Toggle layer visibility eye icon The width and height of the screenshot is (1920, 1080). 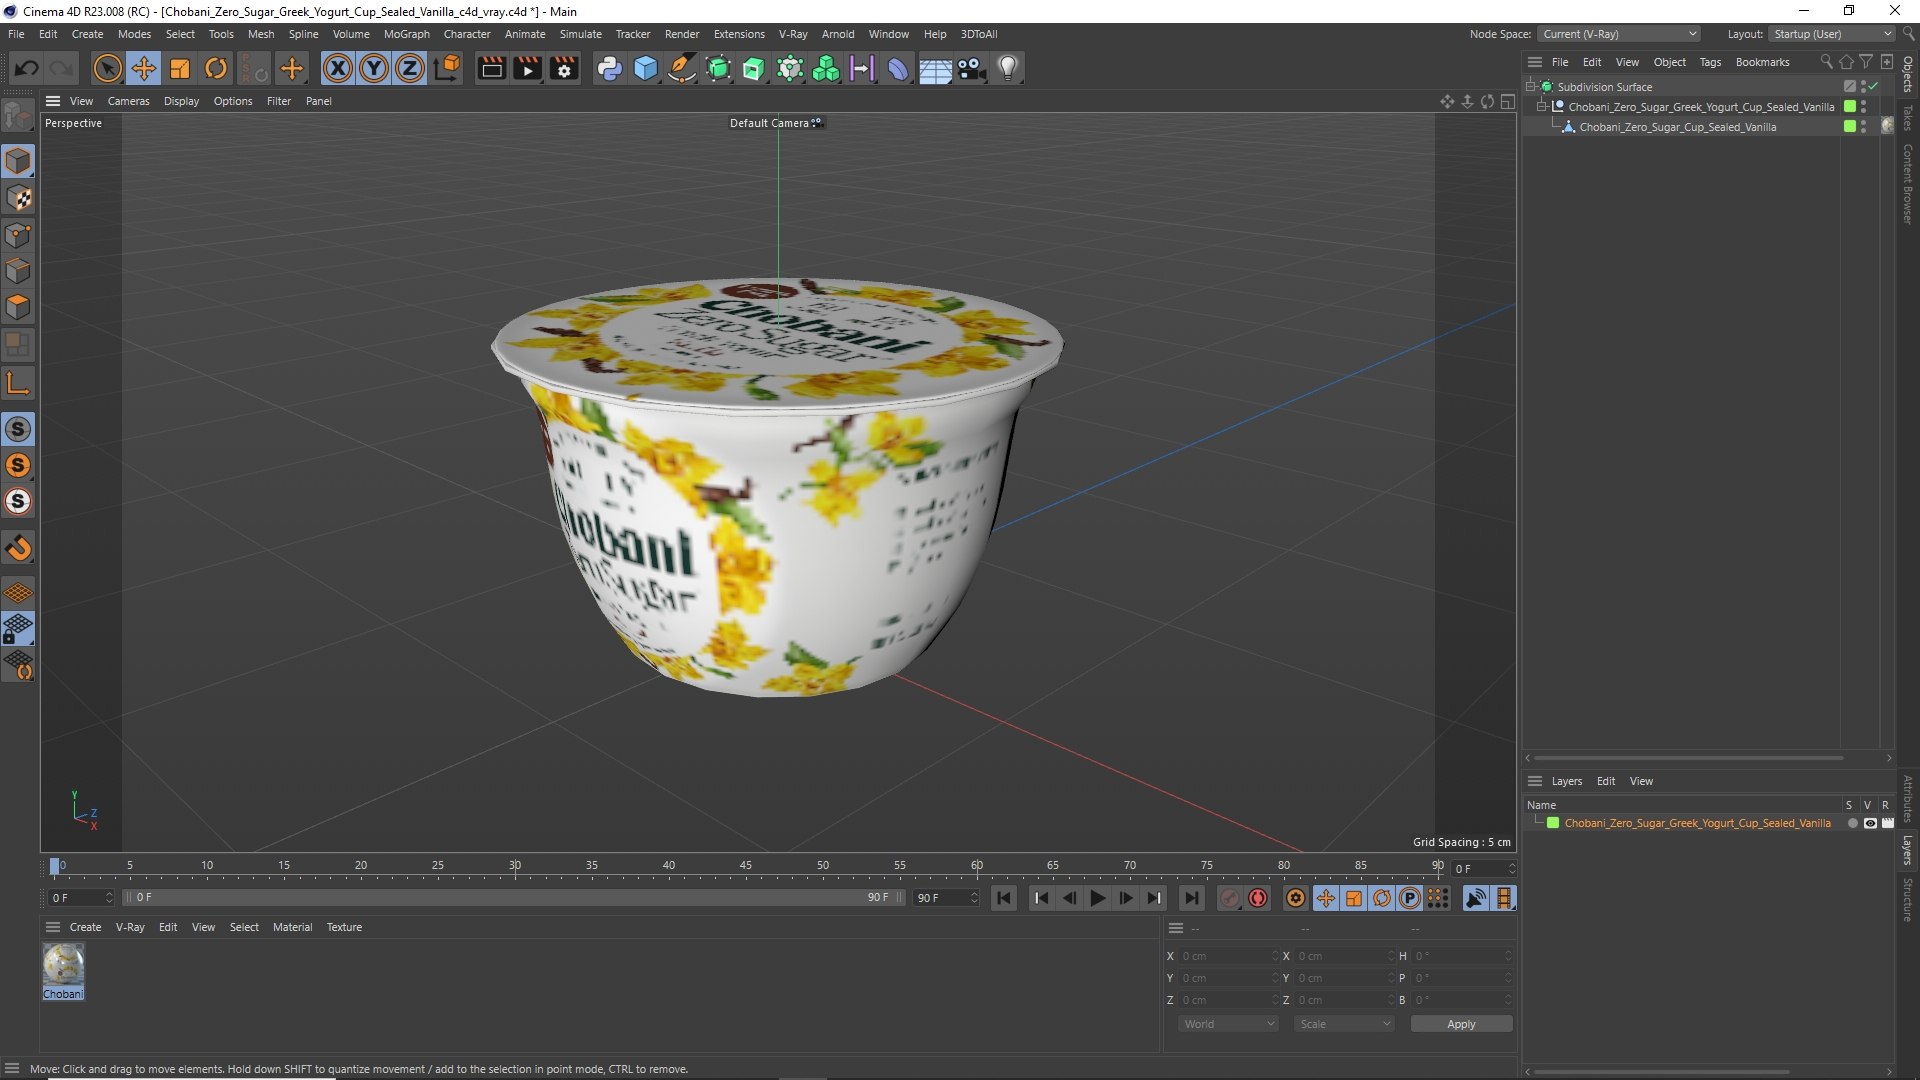click(x=1870, y=823)
